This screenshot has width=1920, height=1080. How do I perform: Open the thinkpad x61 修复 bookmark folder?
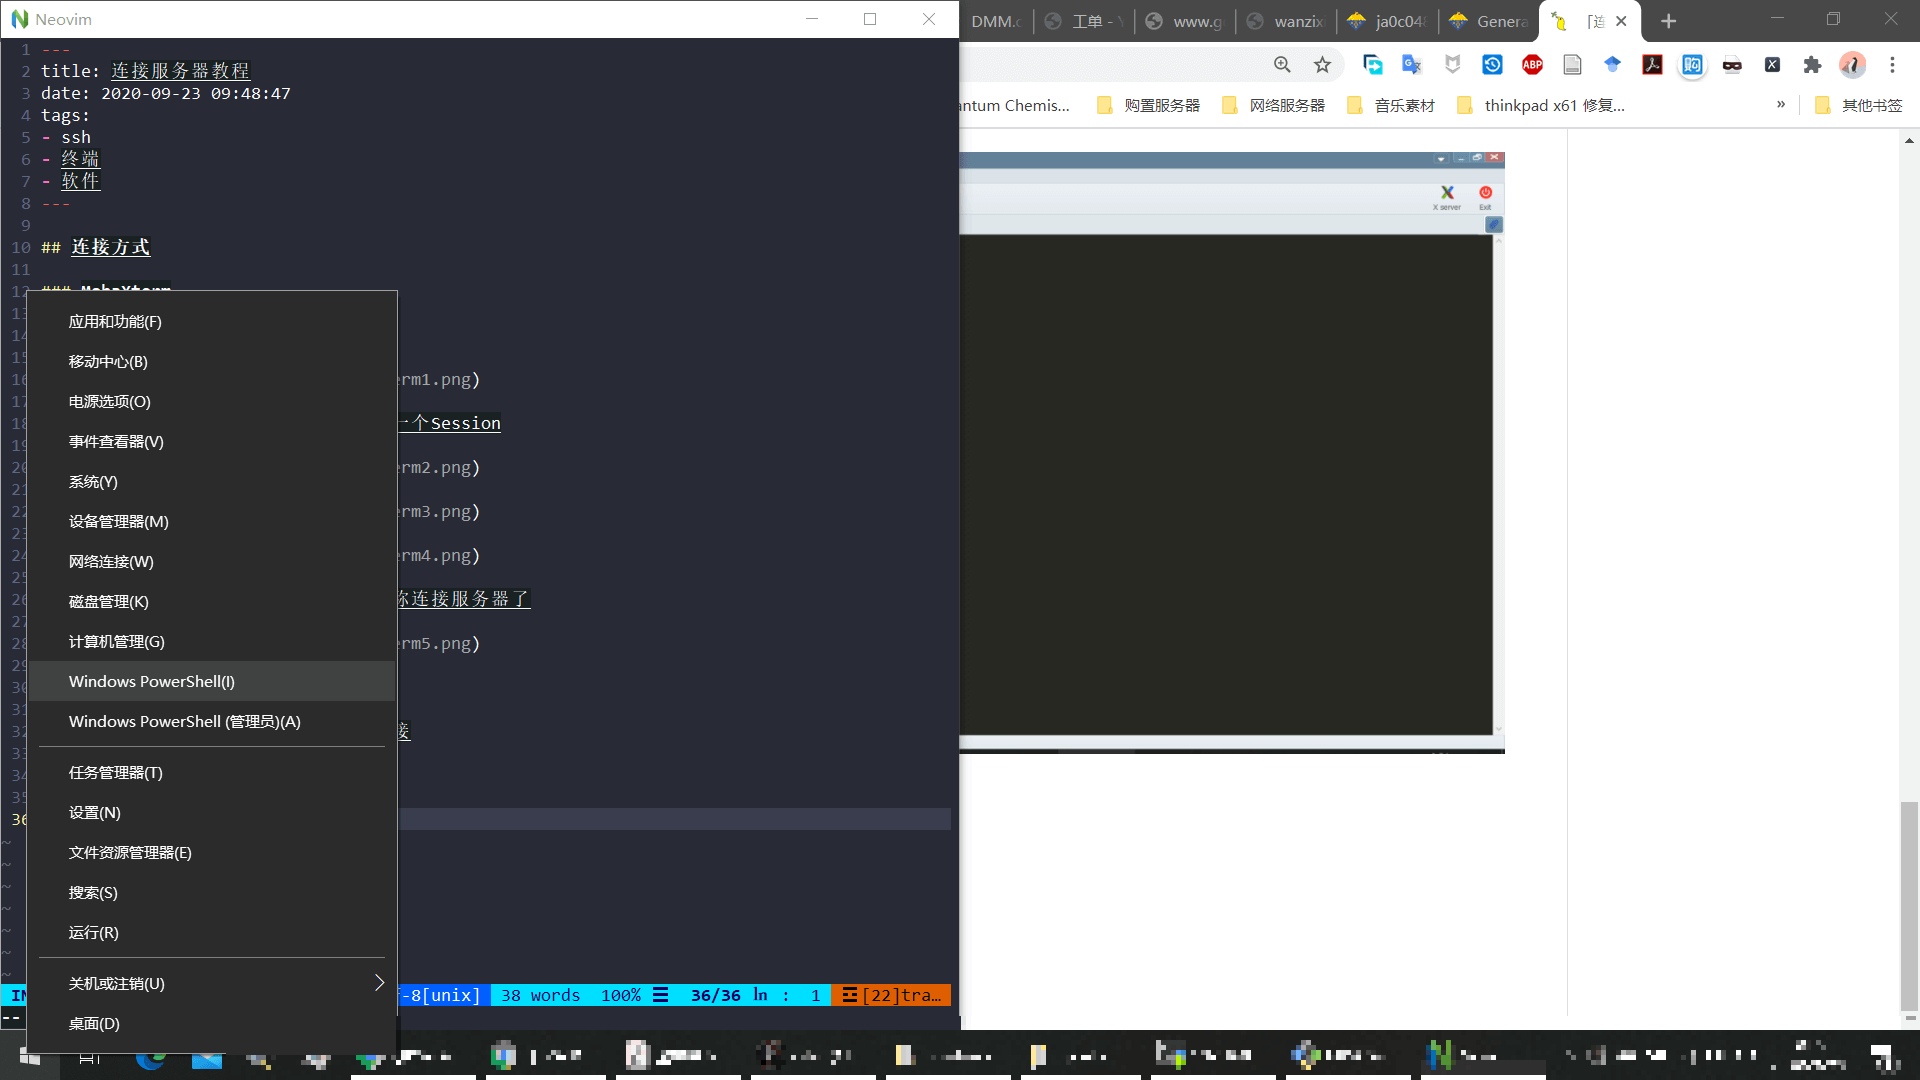1541,105
